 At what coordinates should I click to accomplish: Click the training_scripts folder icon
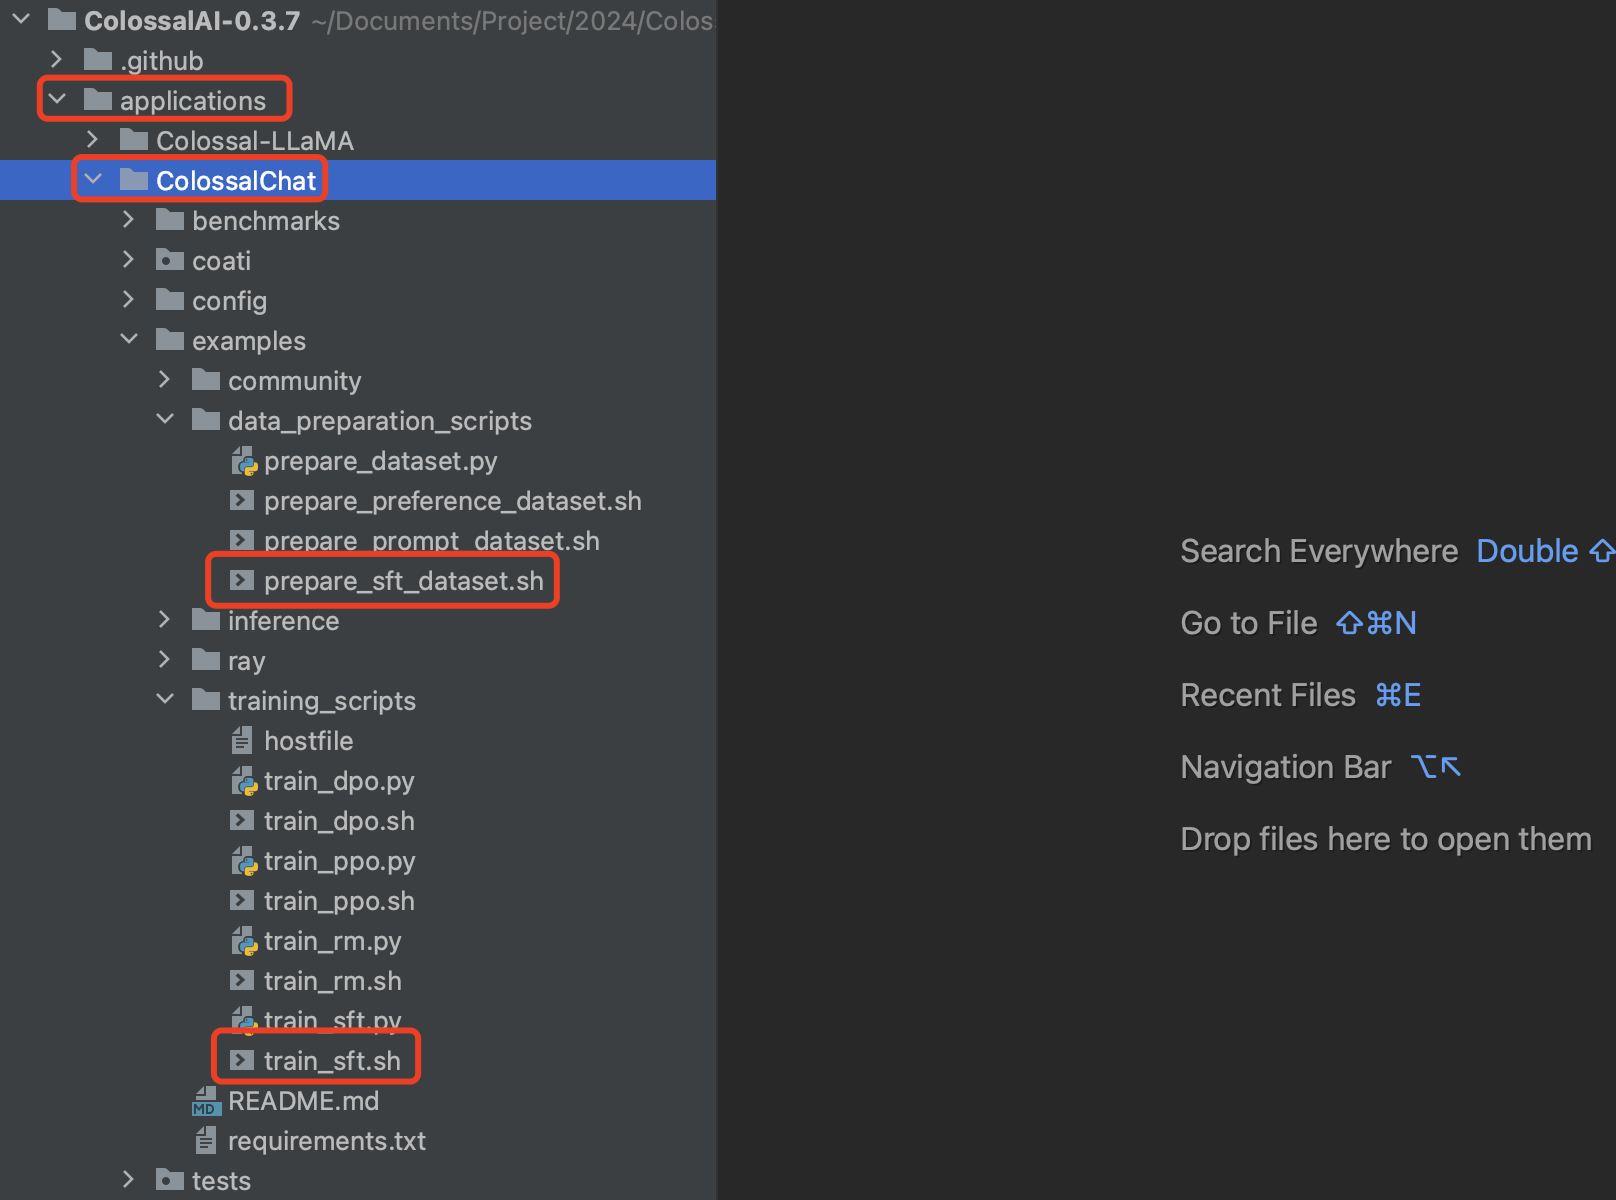[x=206, y=699]
